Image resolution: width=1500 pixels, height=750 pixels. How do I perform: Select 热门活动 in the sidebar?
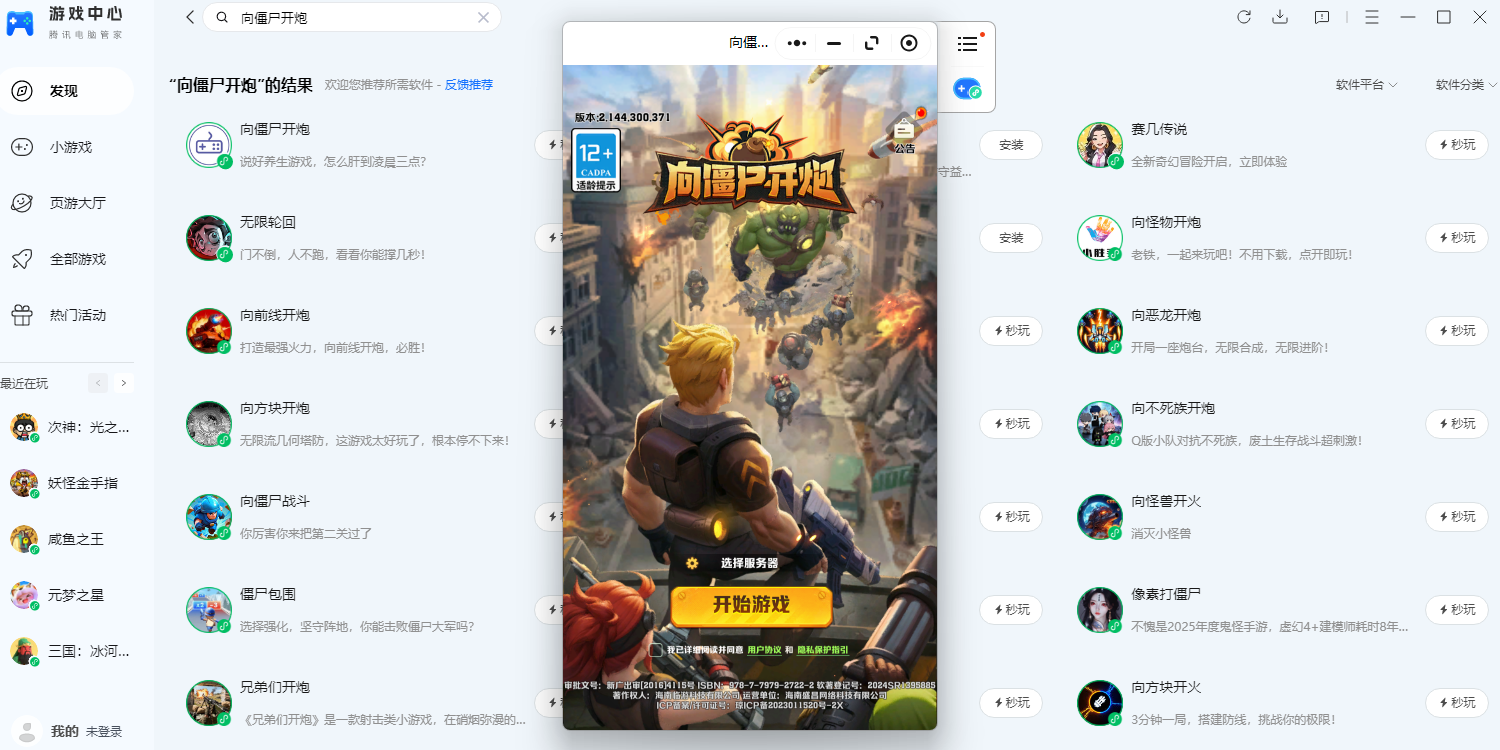coord(67,315)
